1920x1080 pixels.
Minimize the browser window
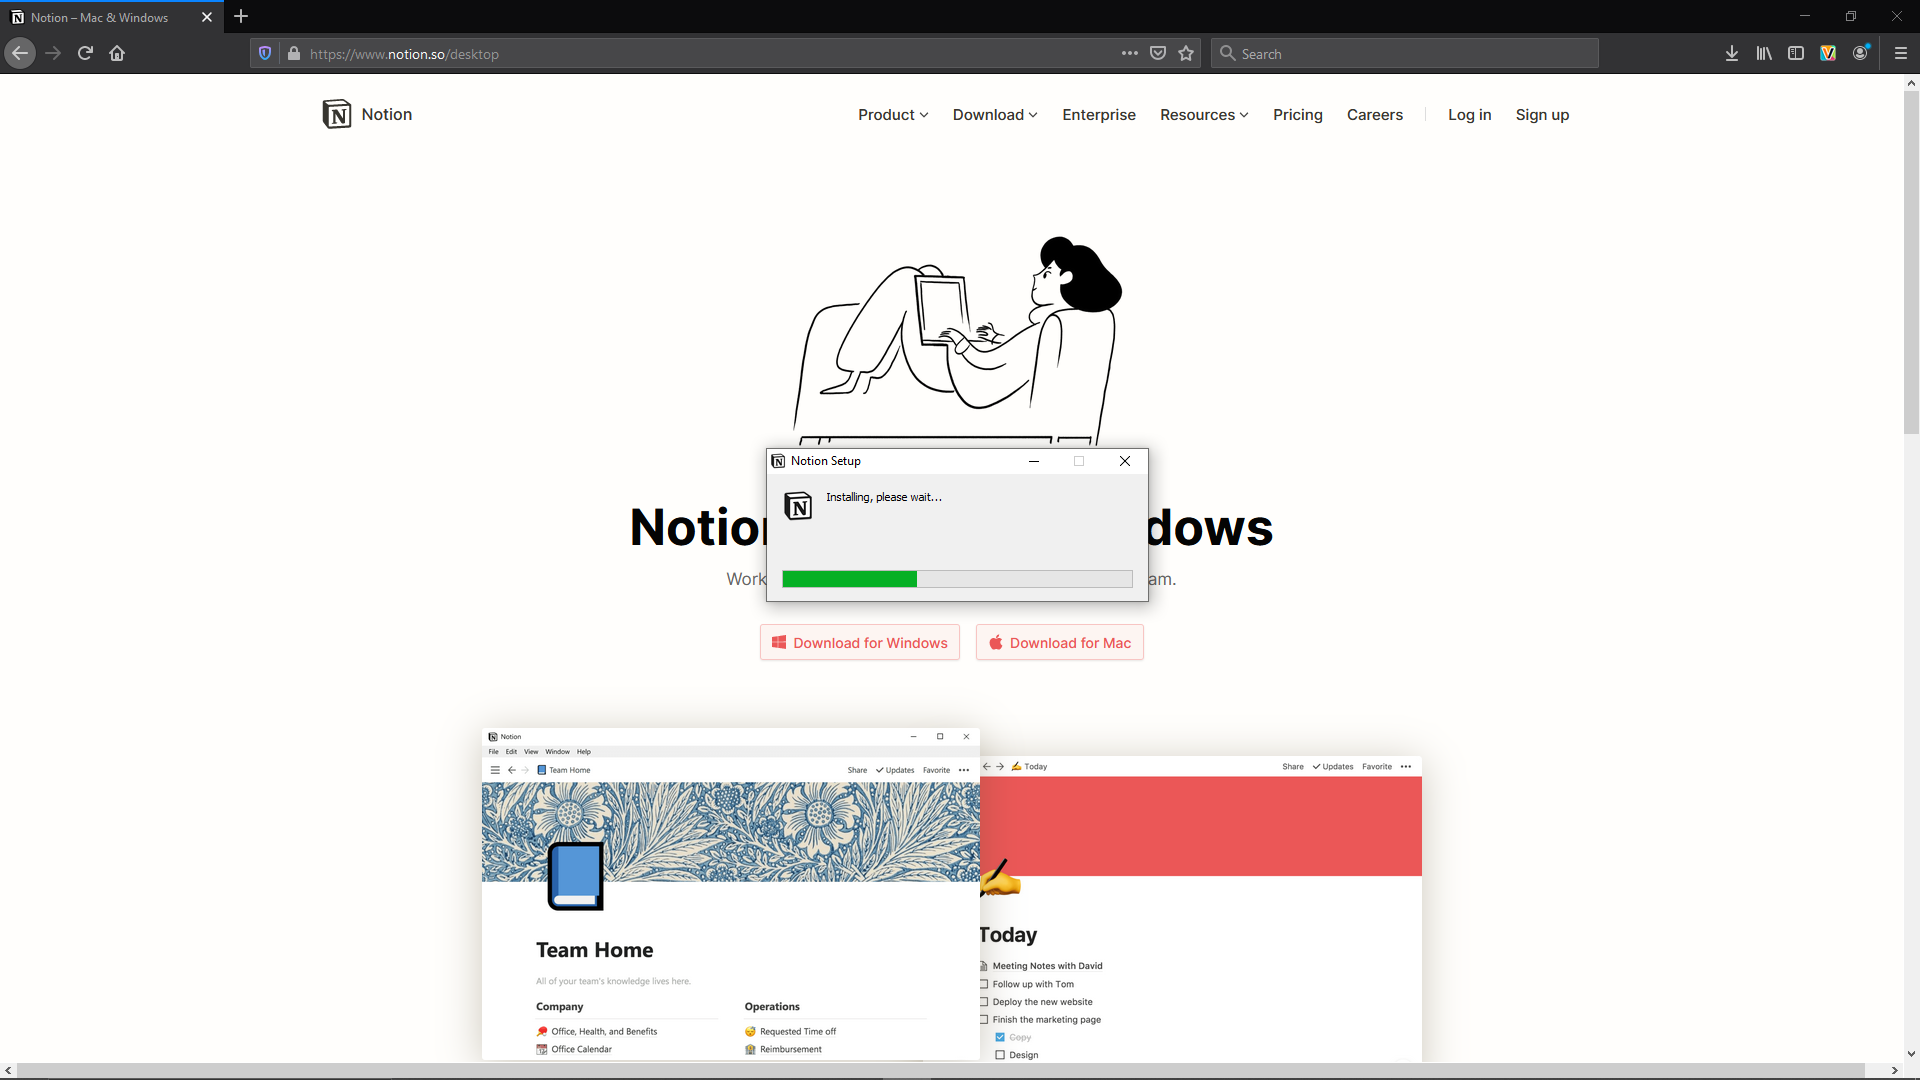[1805, 16]
